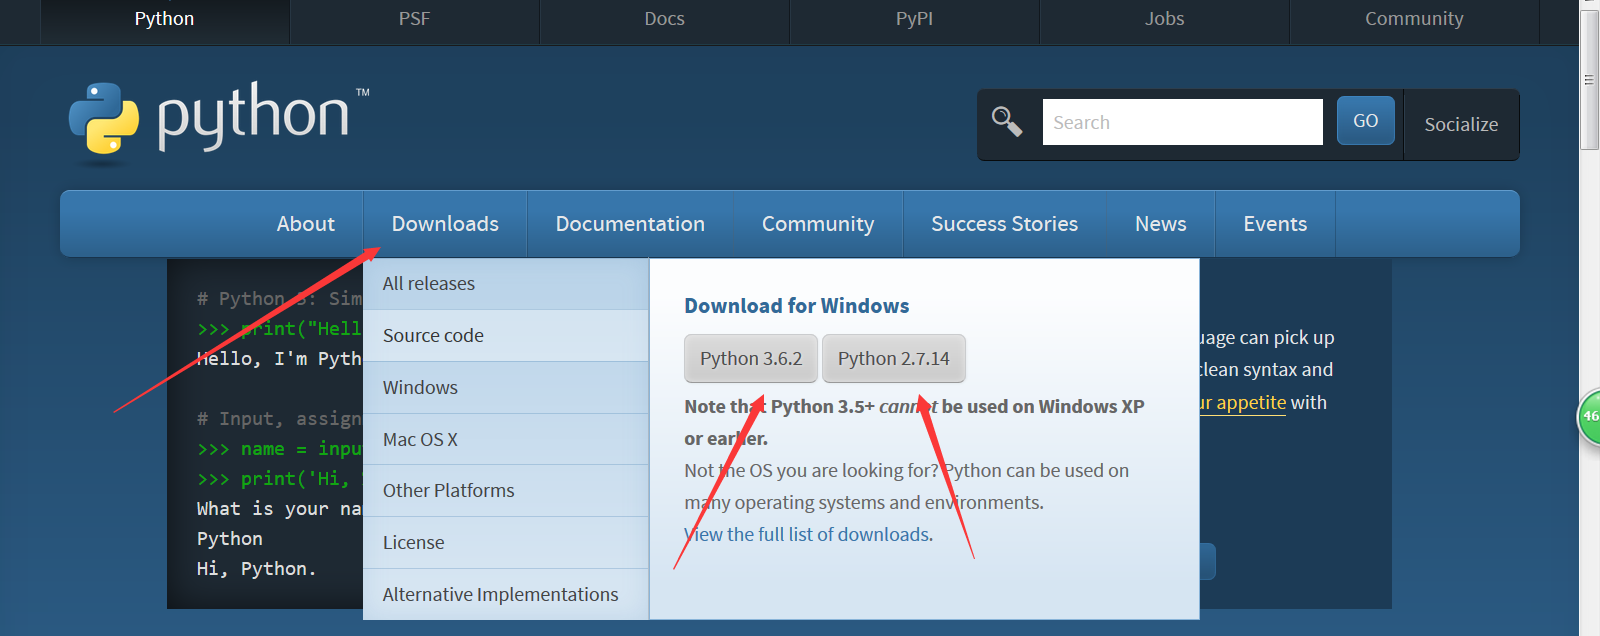This screenshot has height=636, width=1600.
Task: Open 'View the full list of downloads' link
Action: (809, 535)
